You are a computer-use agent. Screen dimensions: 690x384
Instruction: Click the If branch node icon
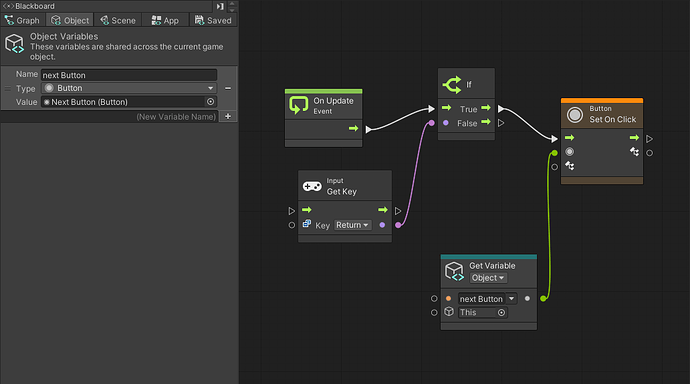[452, 84]
